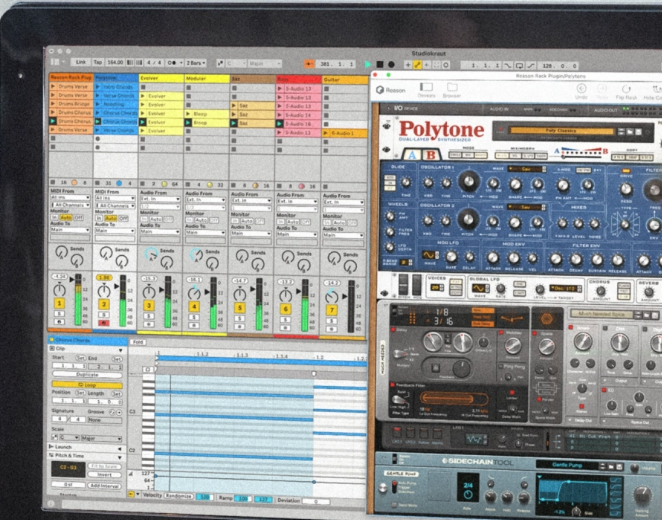Screen dimensions: 662x520
Task: Click the scale mode icon in toolbar
Action: pyautogui.click(x=220, y=63)
